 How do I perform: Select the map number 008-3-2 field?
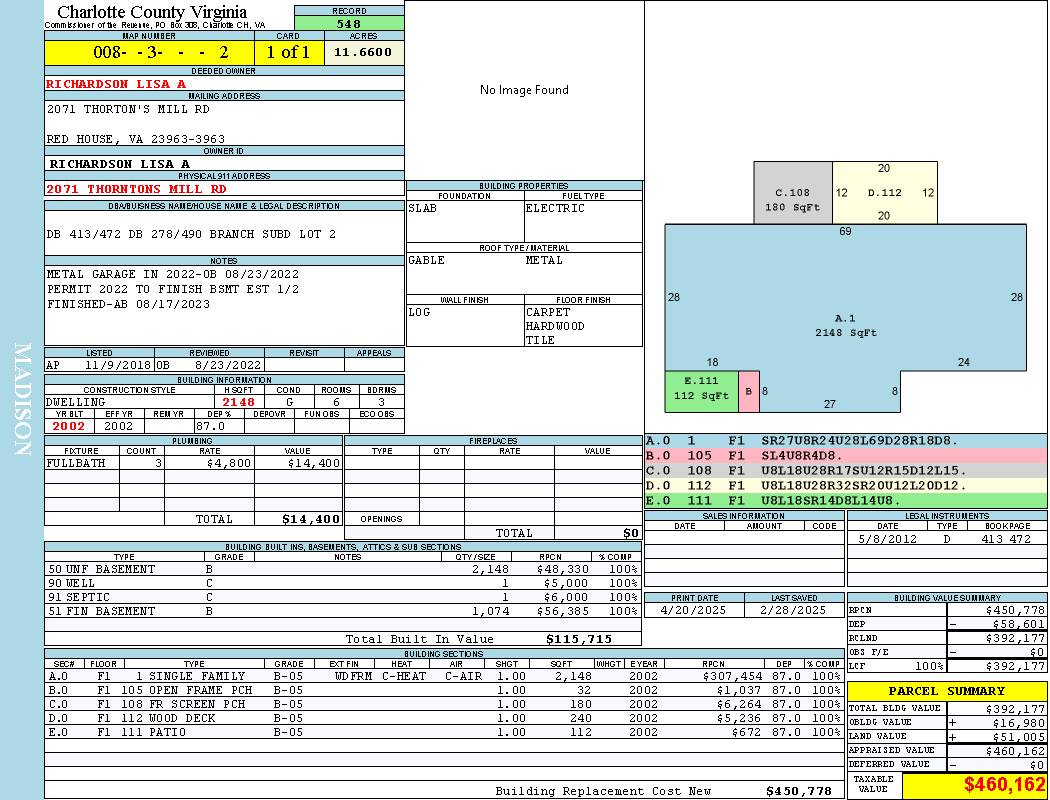pyautogui.click(x=149, y=52)
